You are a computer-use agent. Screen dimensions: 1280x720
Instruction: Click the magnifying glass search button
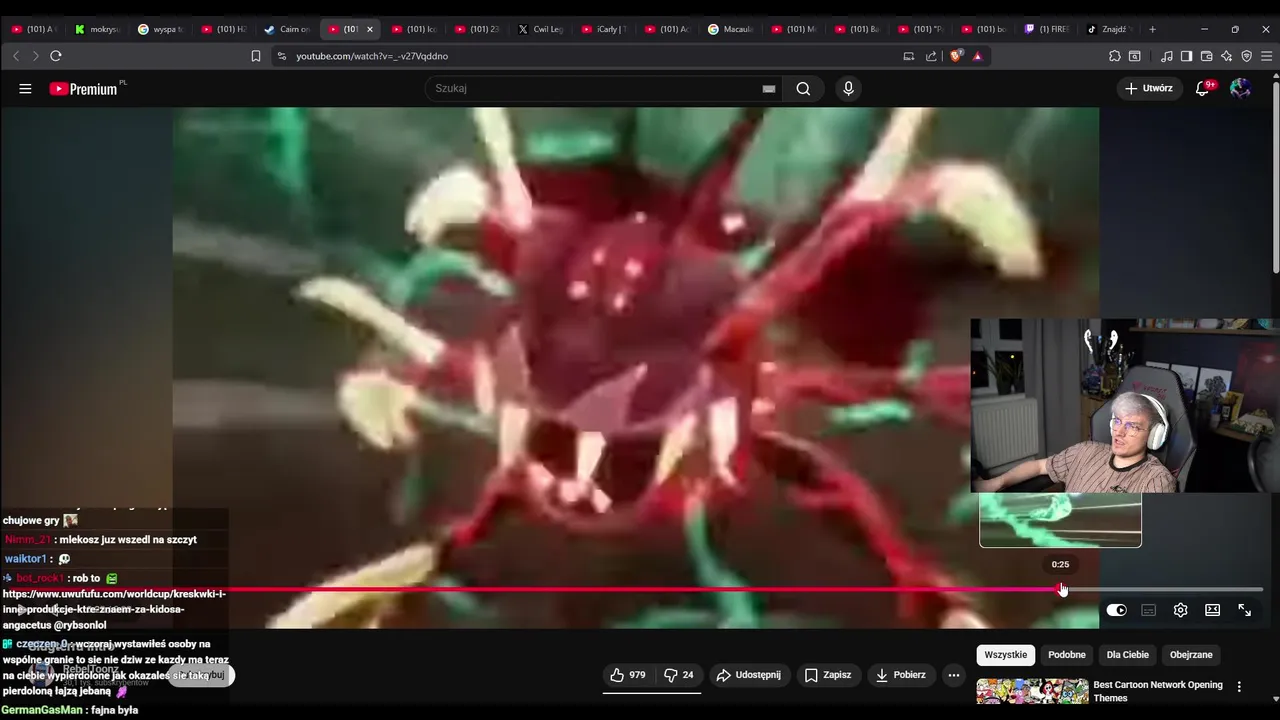[x=803, y=88]
